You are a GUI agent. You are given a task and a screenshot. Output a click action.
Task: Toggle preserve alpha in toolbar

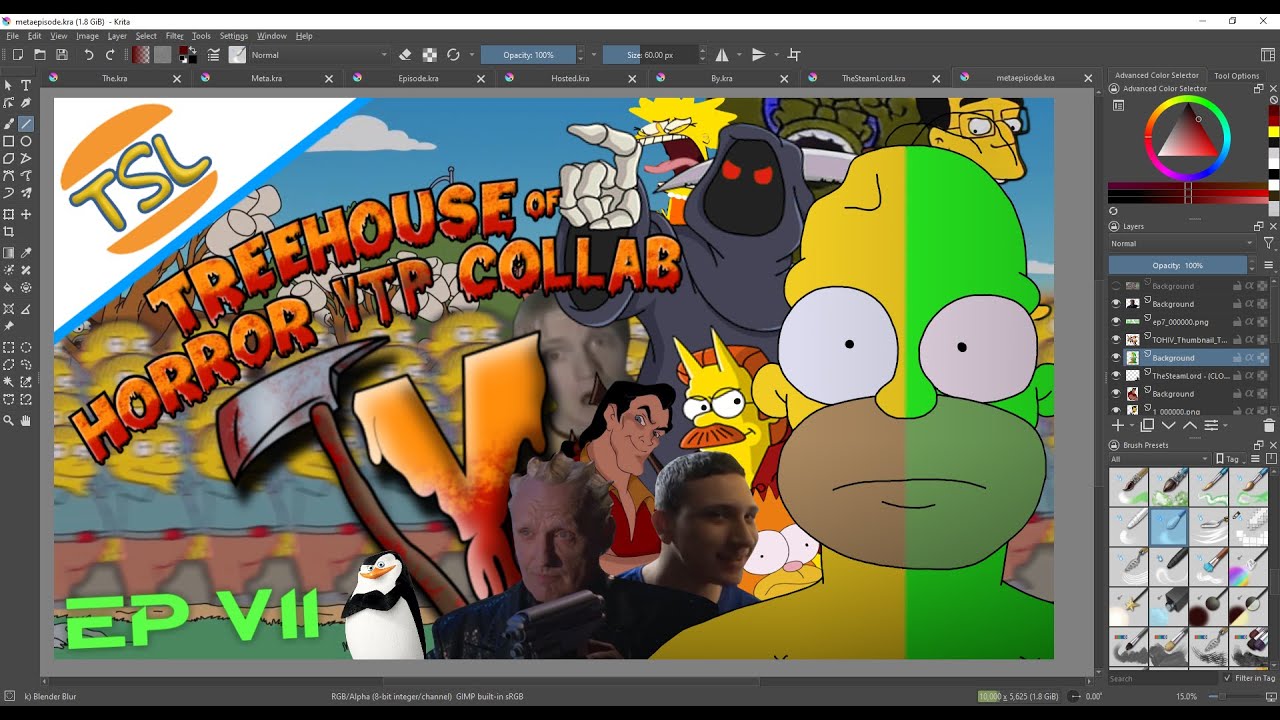(429, 55)
